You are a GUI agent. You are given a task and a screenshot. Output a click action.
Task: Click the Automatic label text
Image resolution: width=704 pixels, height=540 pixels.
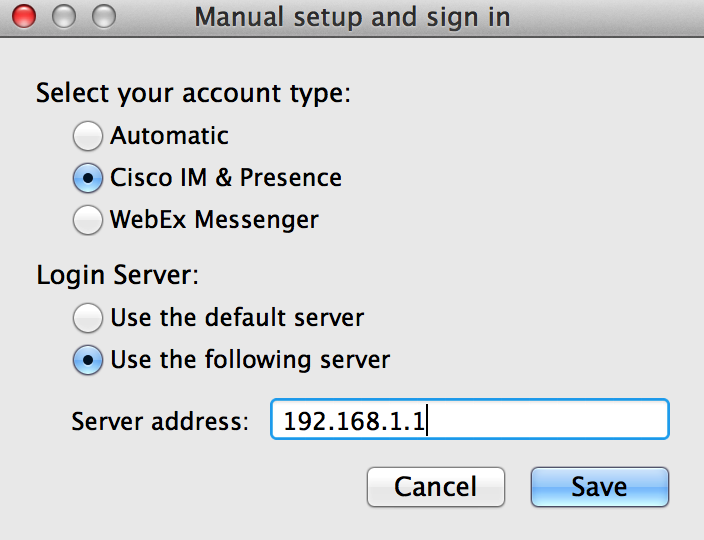(x=169, y=135)
